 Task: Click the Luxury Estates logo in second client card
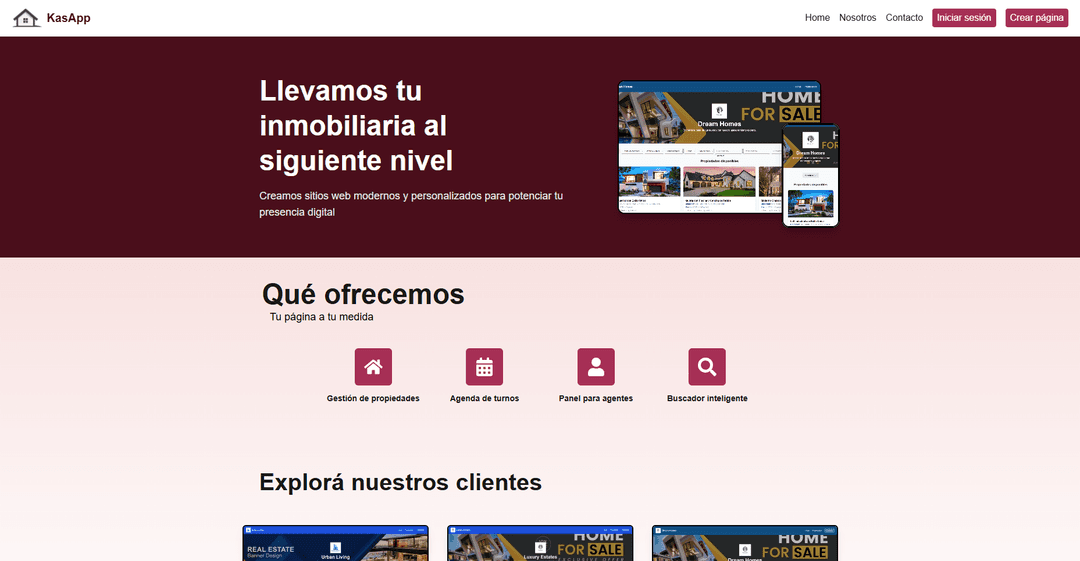(540, 547)
